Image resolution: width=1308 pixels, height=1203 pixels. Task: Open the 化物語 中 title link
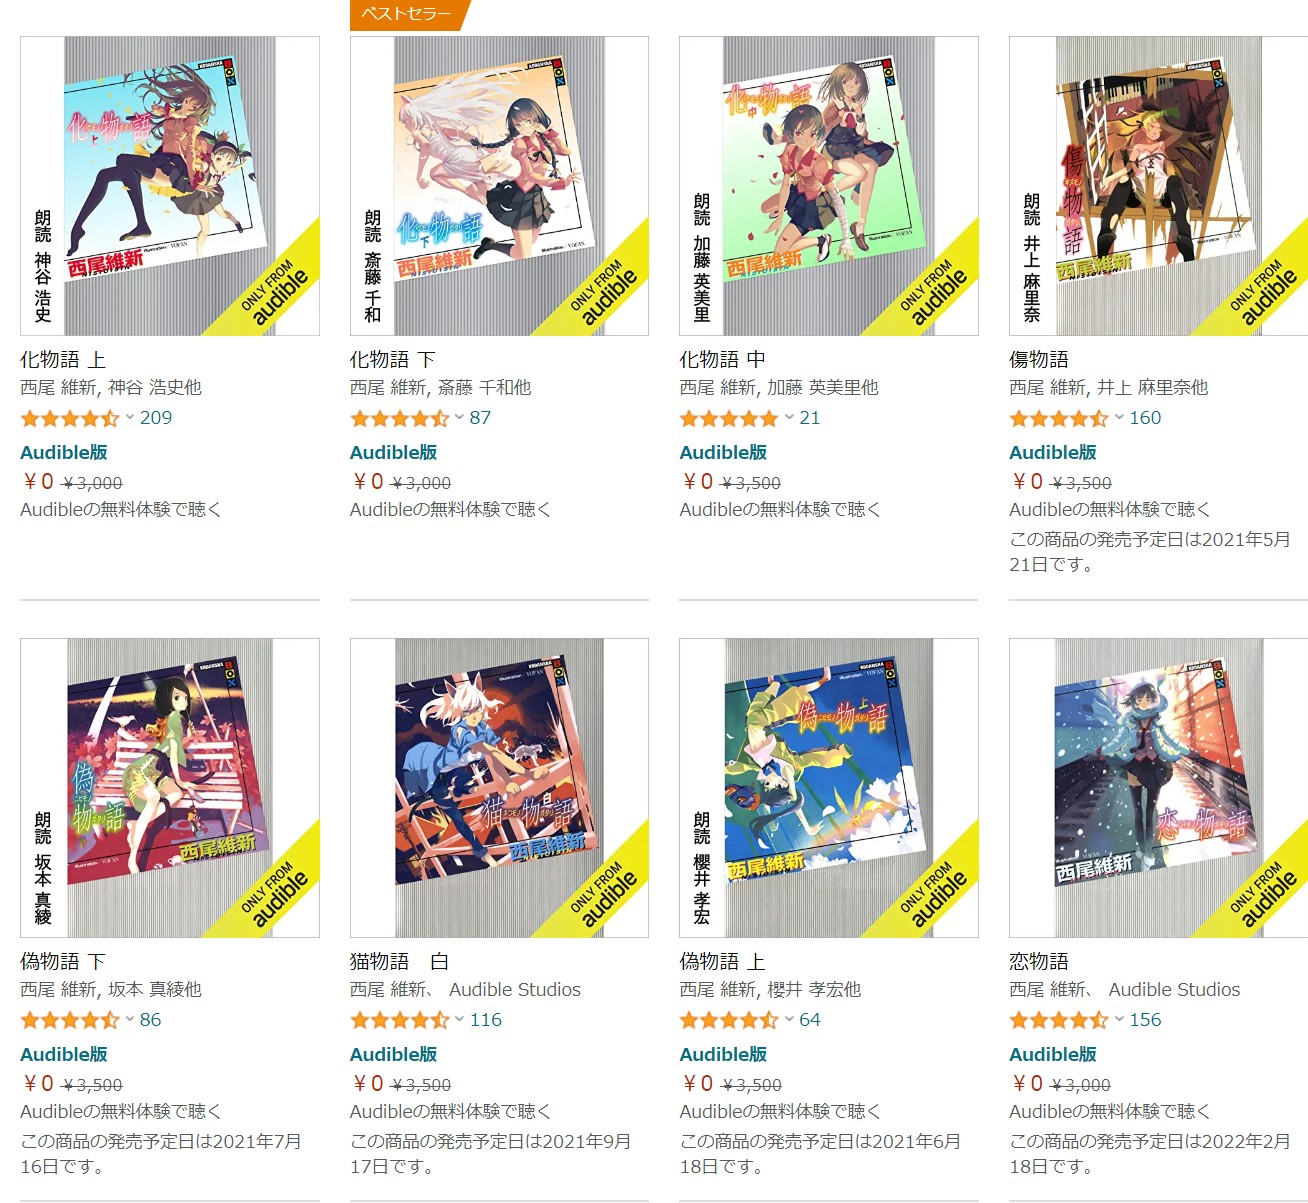(x=723, y=360)
